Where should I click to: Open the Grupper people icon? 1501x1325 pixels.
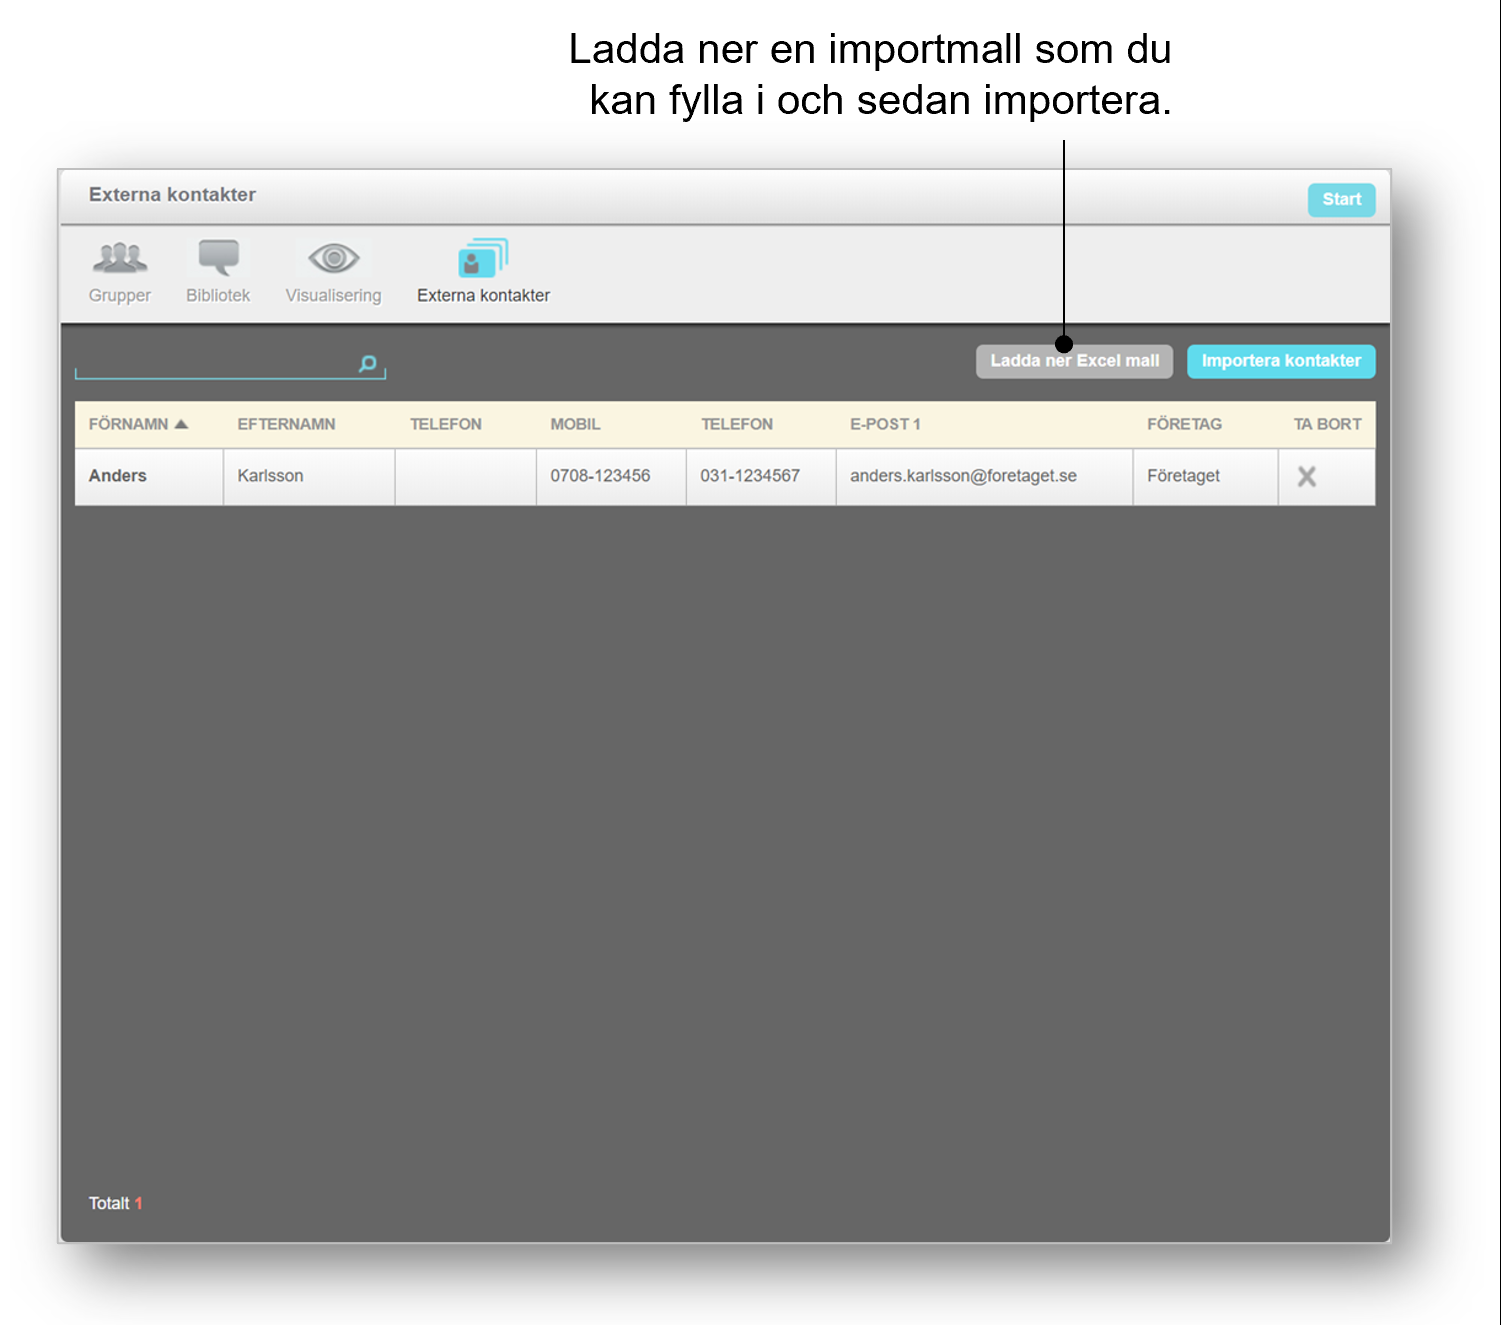tap(120, 258)
